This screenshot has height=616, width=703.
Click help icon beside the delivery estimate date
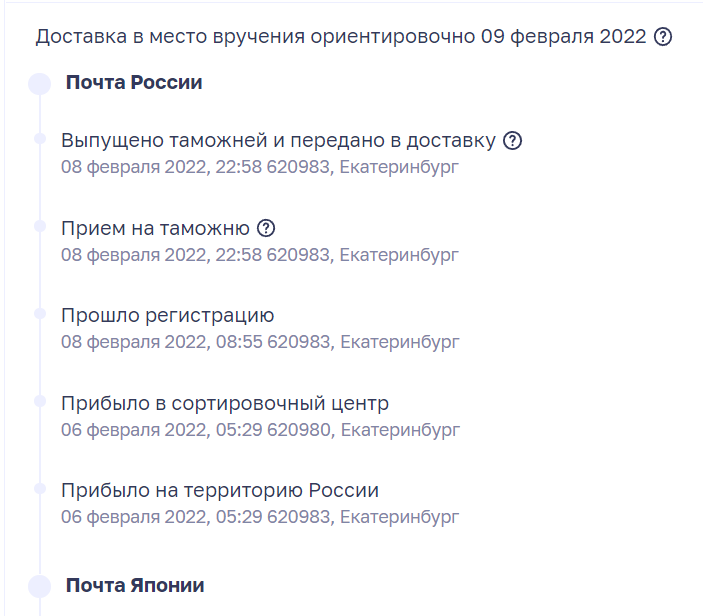(662, 38)
